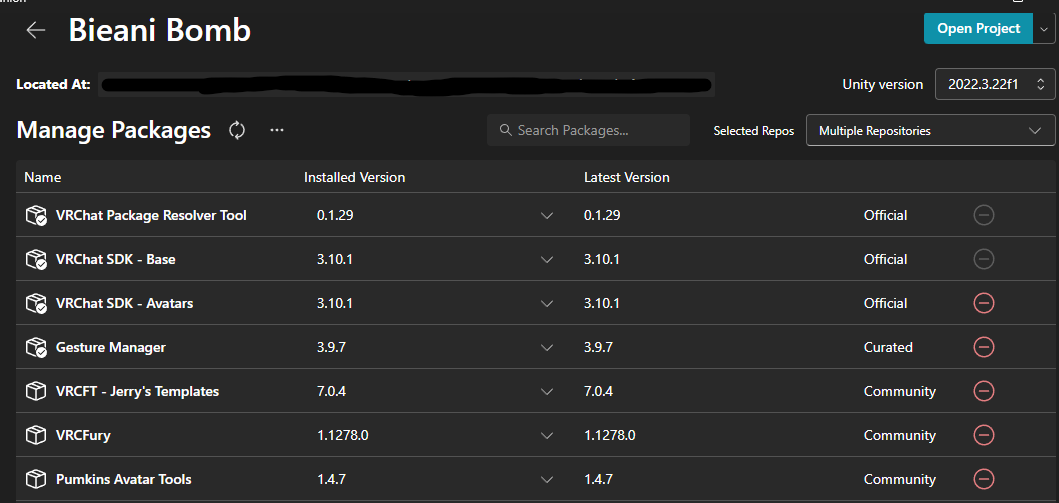Screen dimensions: 1059x503
Task: Open version dropdown for VRChat Package Resolver Tool
Action: pyautogui.click(x=546, y=215)
